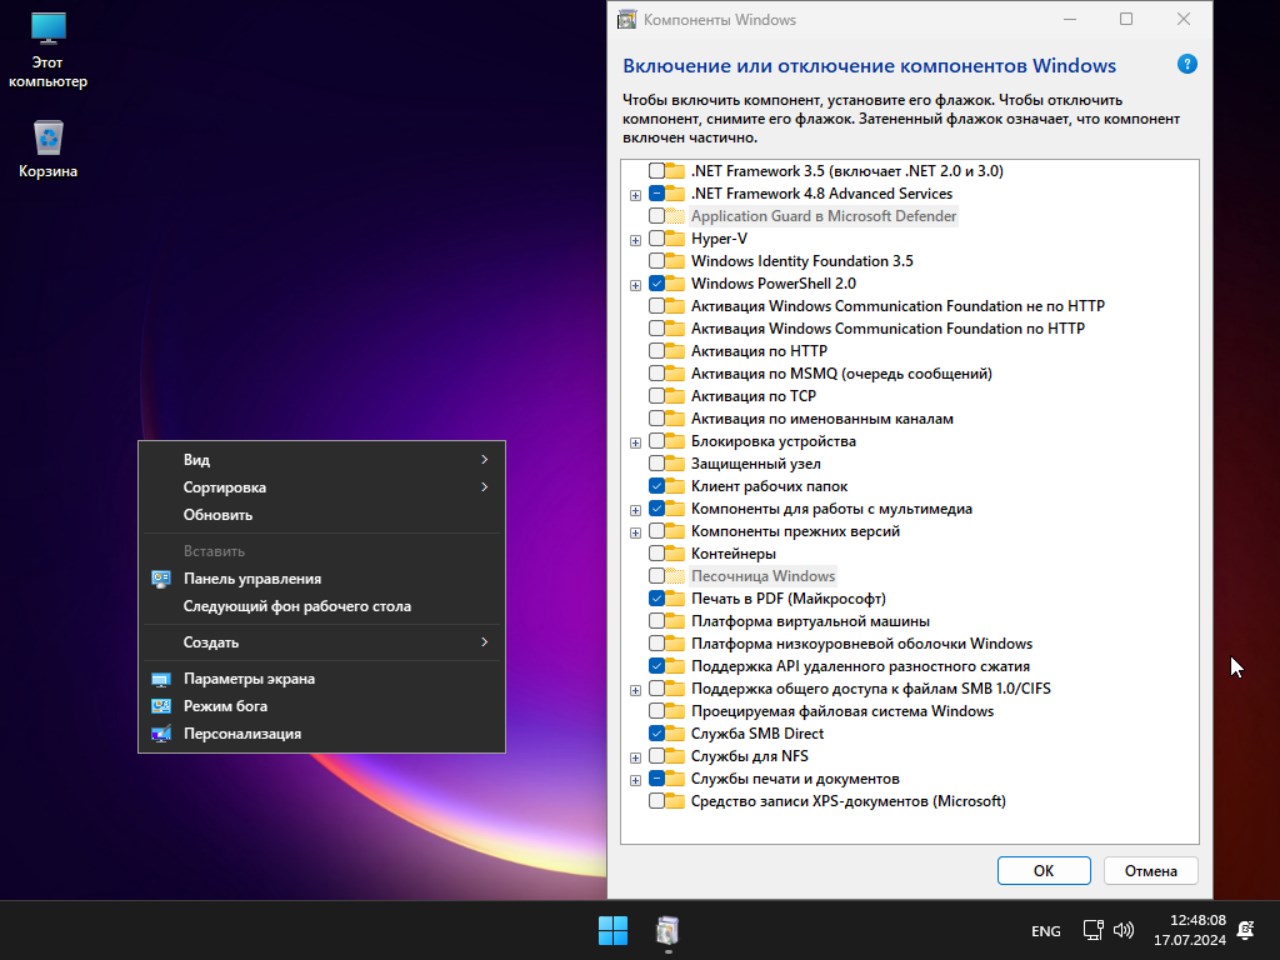1280x960 pixels.
Task: Expand .NET Framework 4.8 Advanced Services node
Action: point(635,195)
